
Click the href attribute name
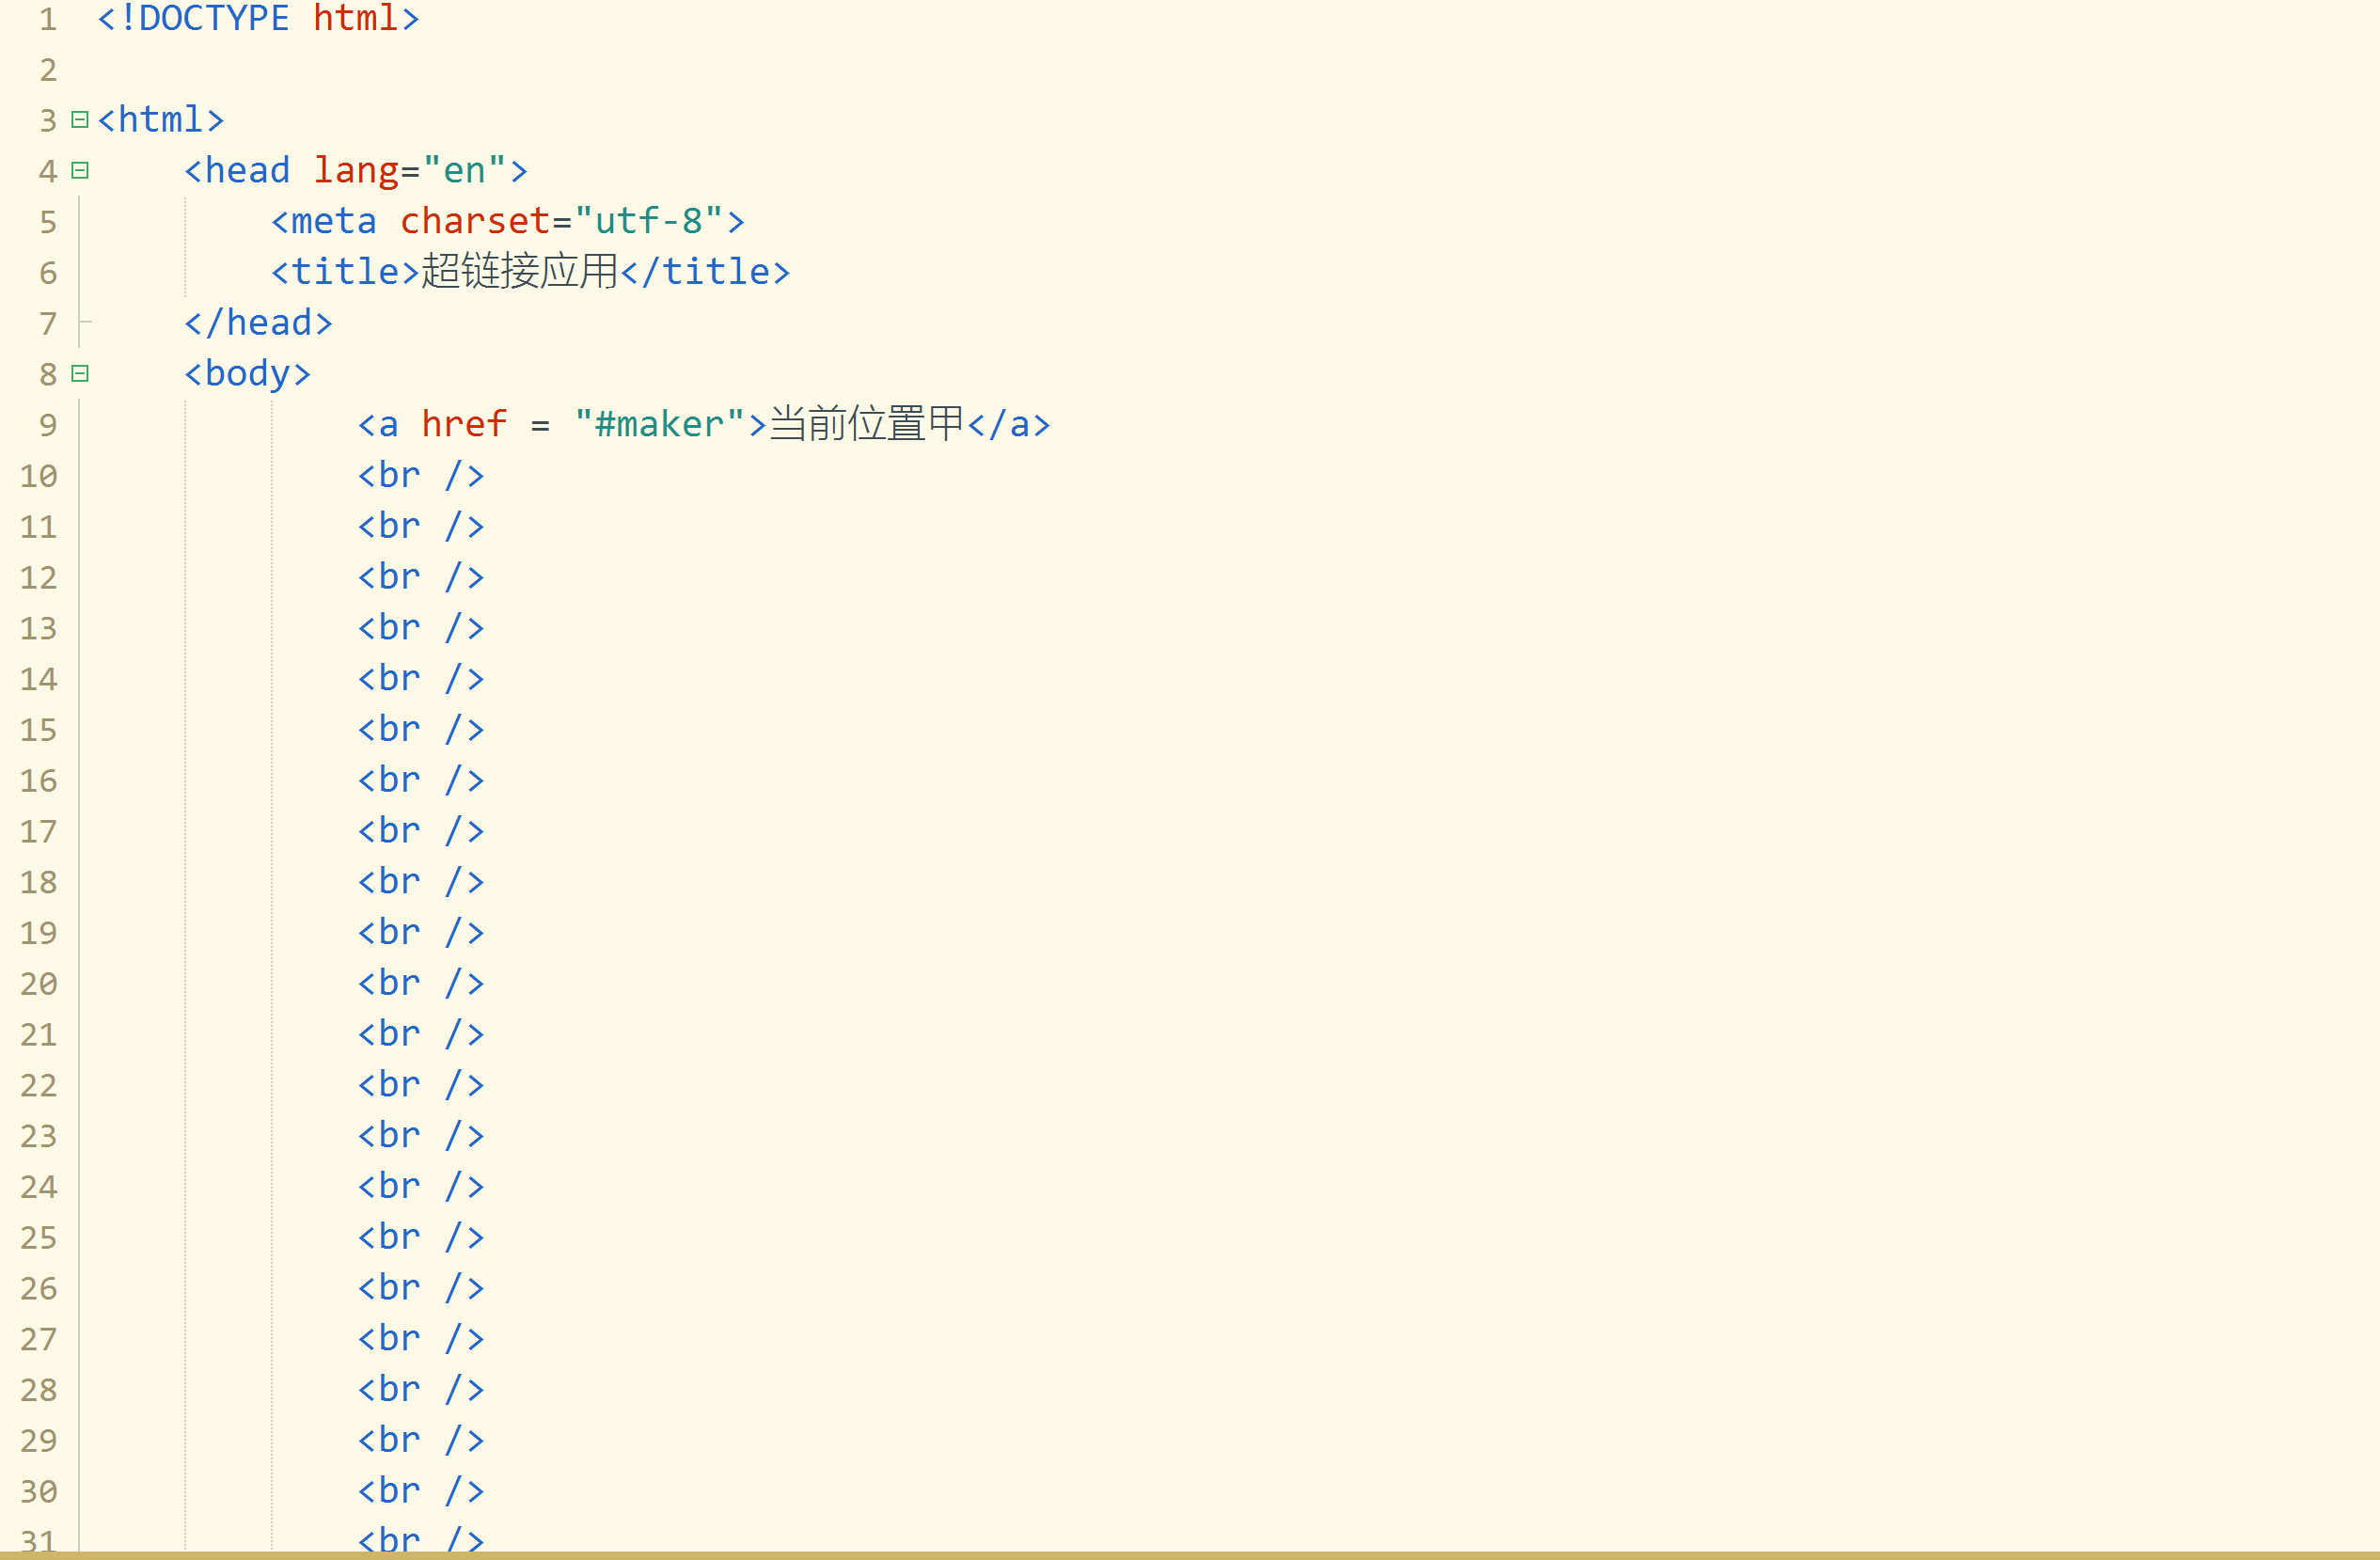(464, 425)
